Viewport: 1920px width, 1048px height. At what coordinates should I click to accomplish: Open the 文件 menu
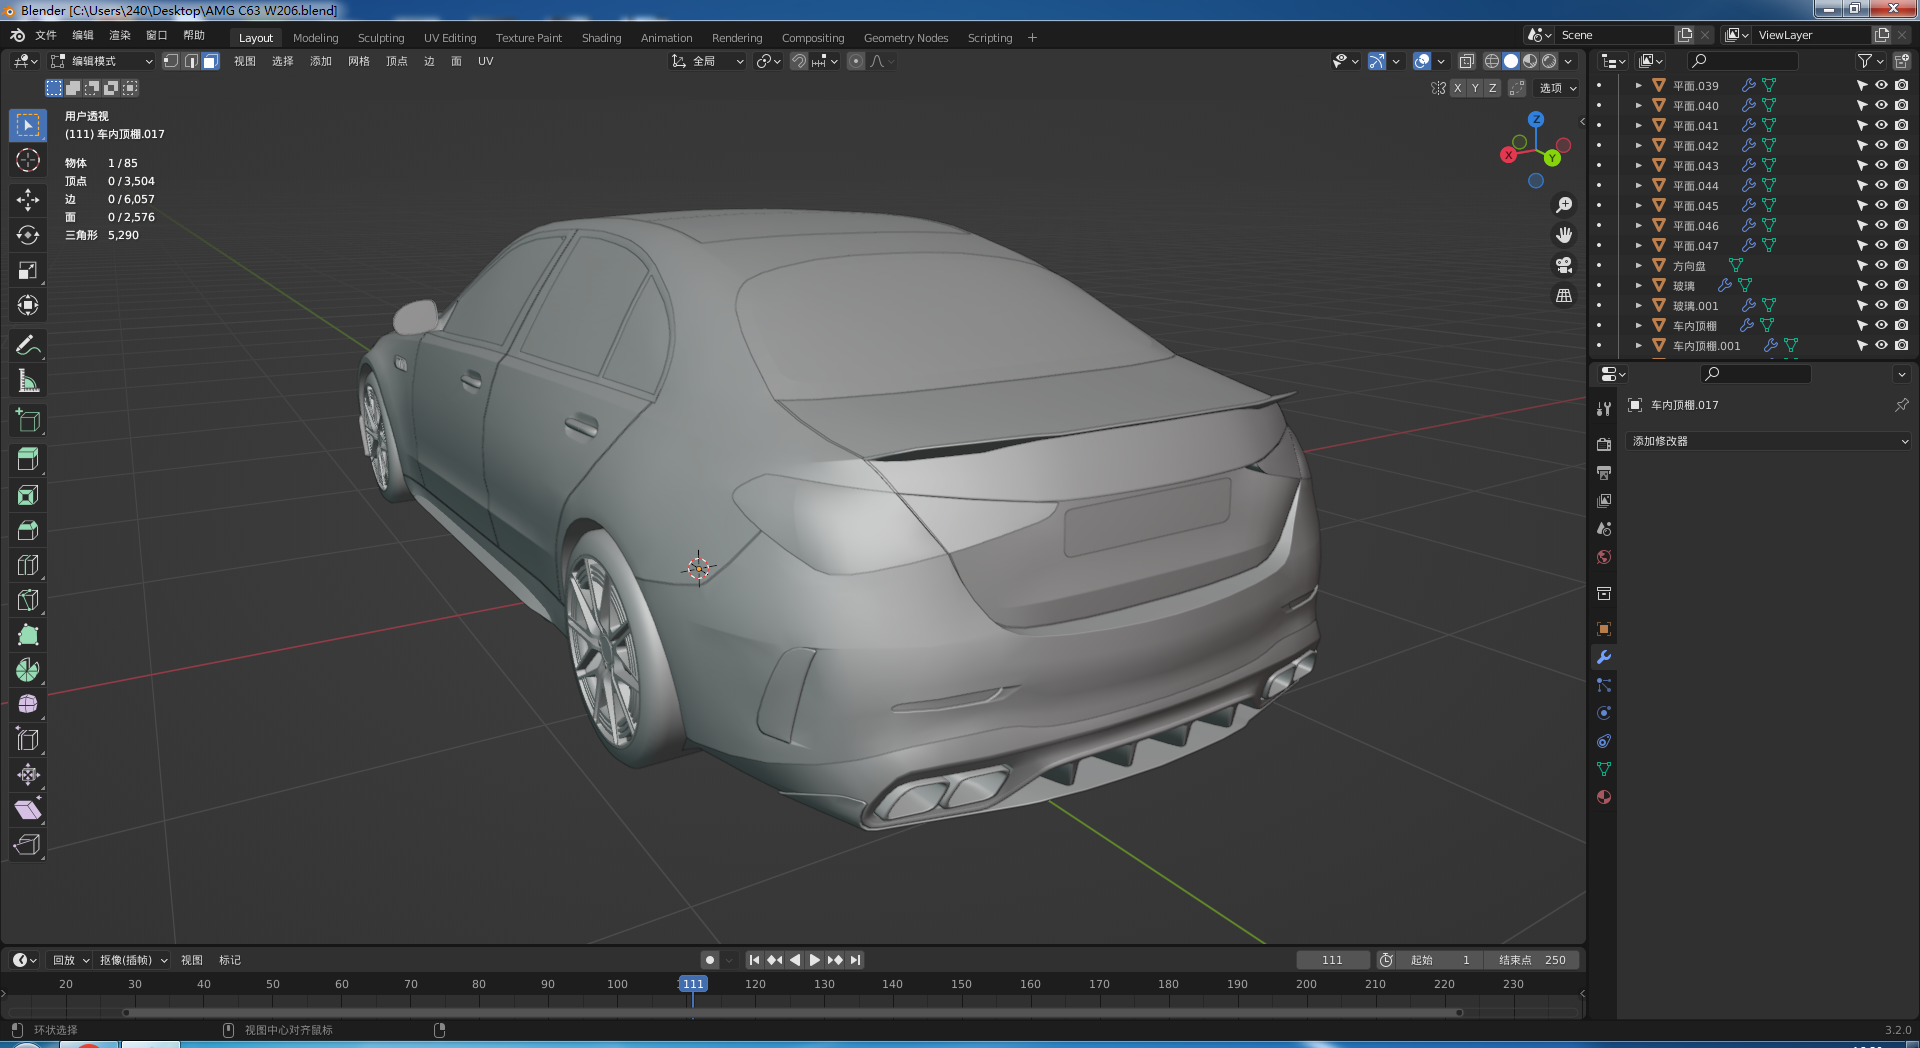pyautogui.click(x=46, y=35)
